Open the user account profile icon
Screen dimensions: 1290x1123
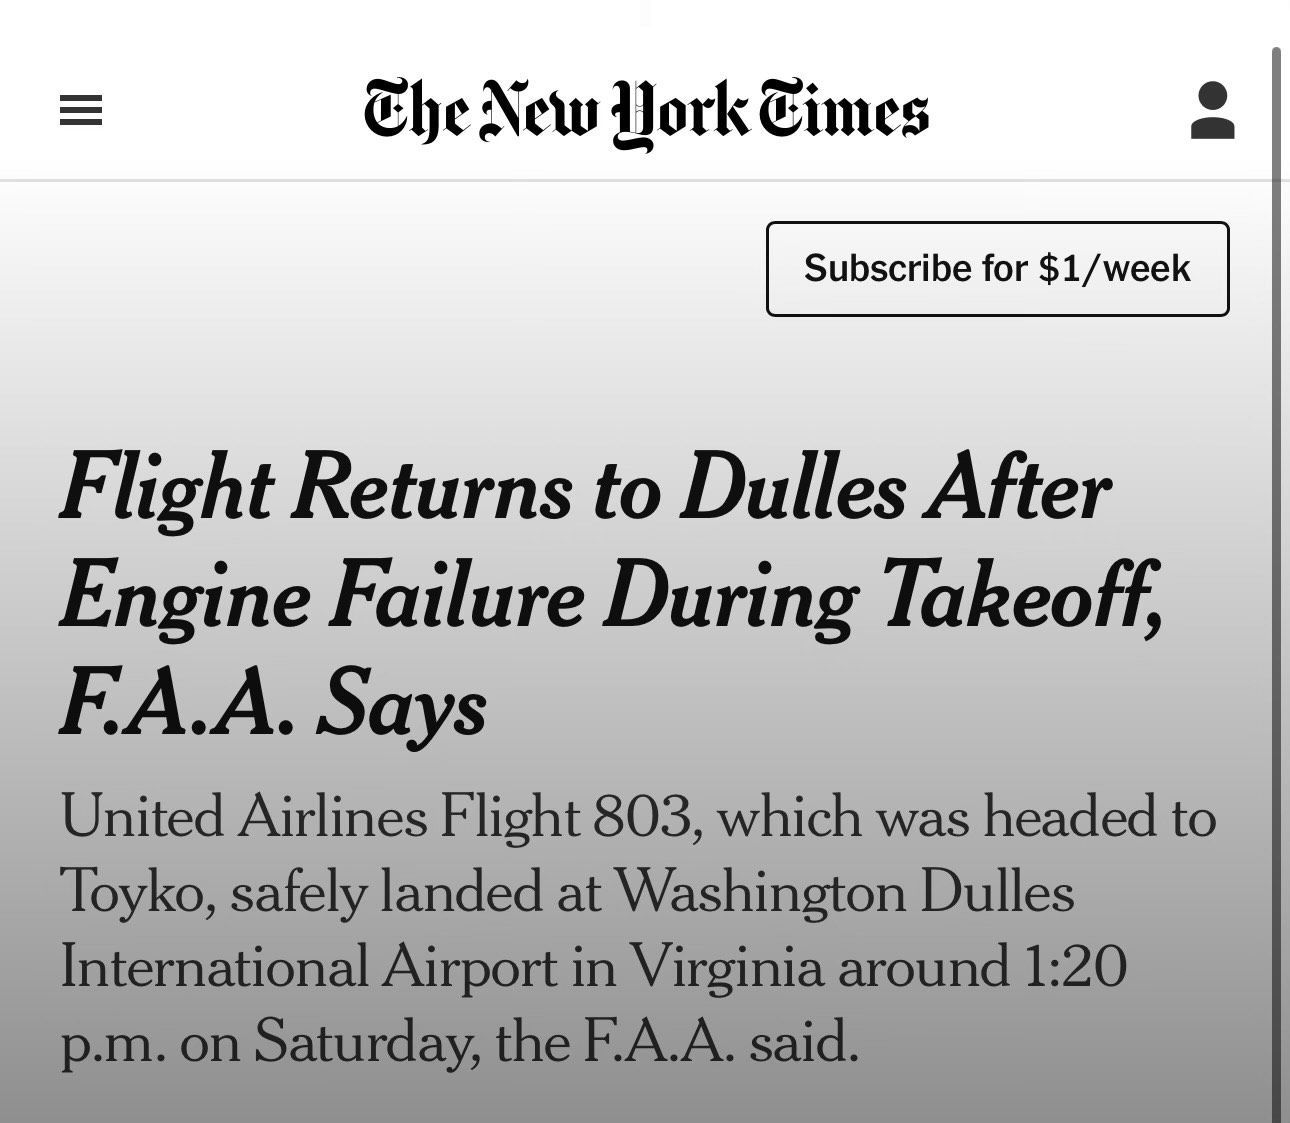(x=1212, y=110)
